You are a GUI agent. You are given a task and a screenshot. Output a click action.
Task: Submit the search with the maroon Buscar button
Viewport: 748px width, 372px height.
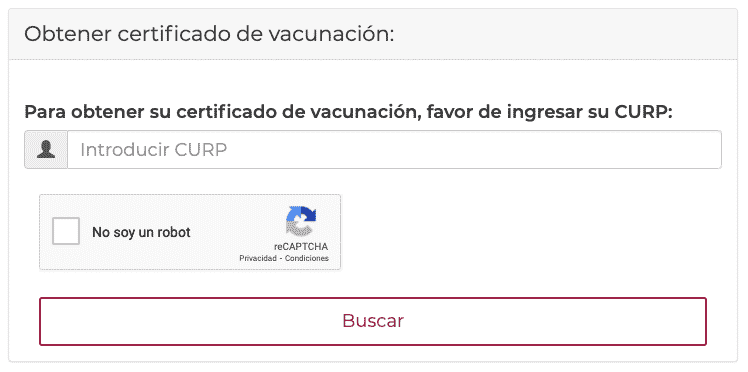tap(373, 321)
